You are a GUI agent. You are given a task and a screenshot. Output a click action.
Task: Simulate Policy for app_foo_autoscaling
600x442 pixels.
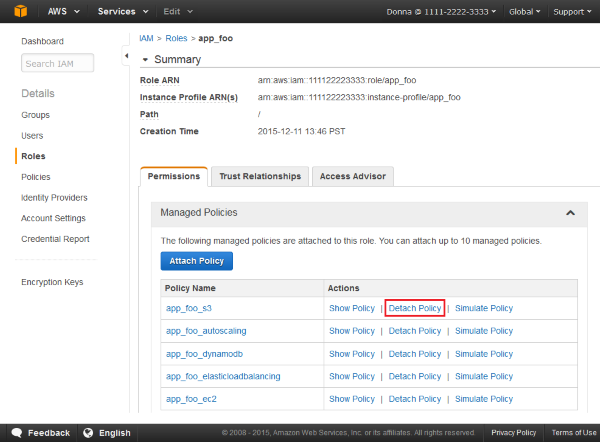(x=484, y=331)
